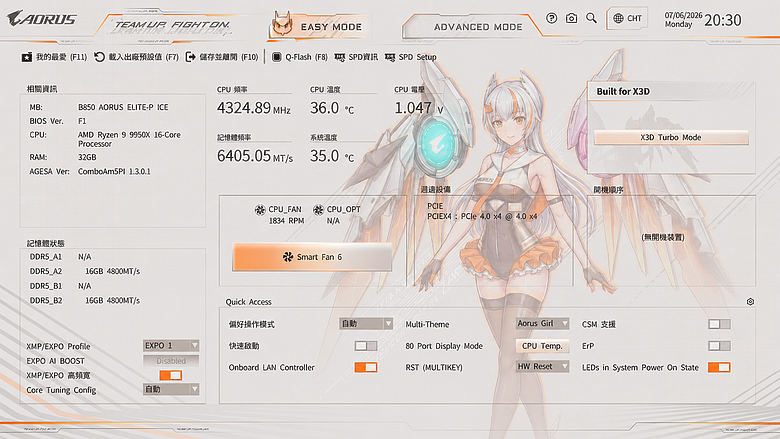The image size is (780, 439).
Task: Click CPU voltage 1.047 V reading
Action: point(418,108)
